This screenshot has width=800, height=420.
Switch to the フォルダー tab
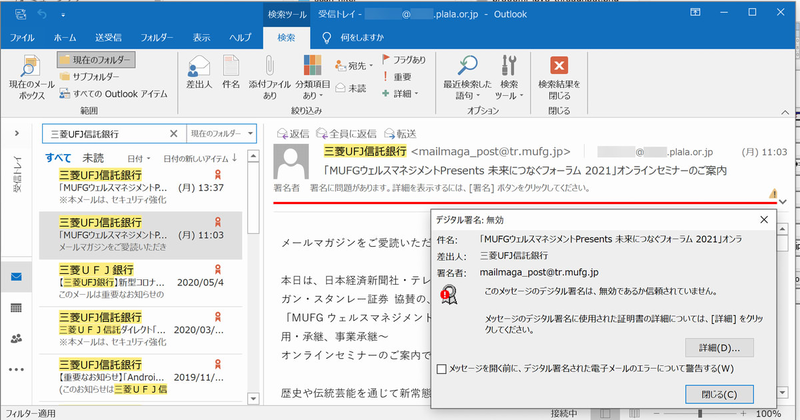click(x=157, y=37)
